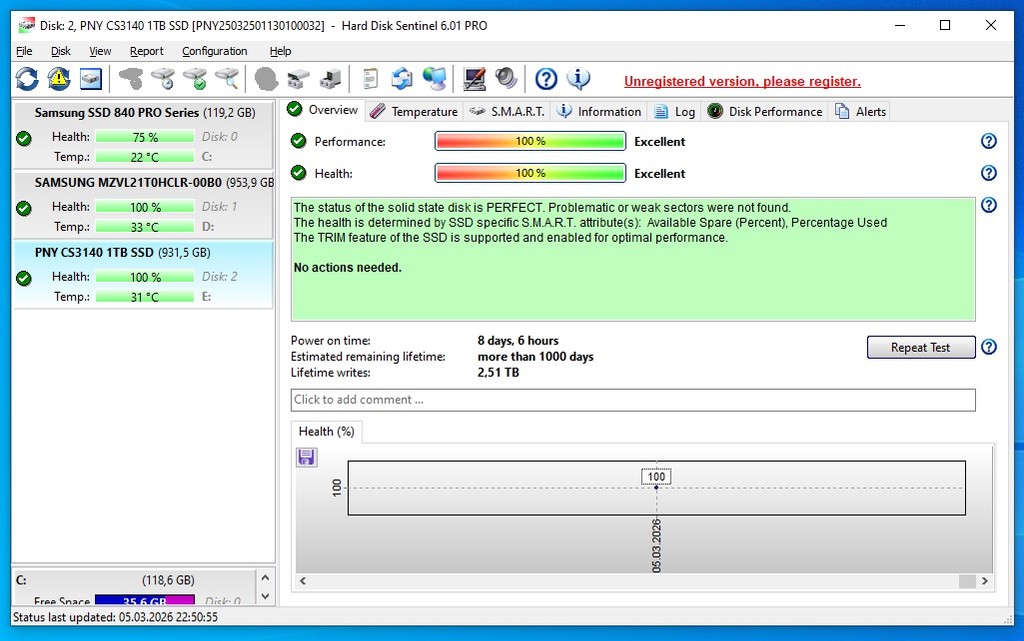Click the speaker icon in the toolbar
Viewport: 1024px width, 641px height.
click(x=506, y=79)
